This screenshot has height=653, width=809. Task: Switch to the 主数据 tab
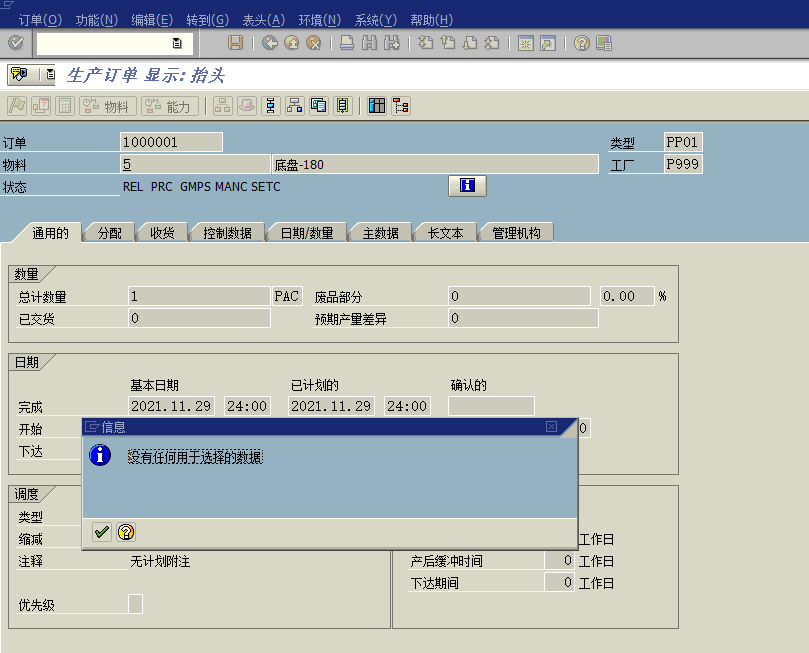(x=380, y=233)
